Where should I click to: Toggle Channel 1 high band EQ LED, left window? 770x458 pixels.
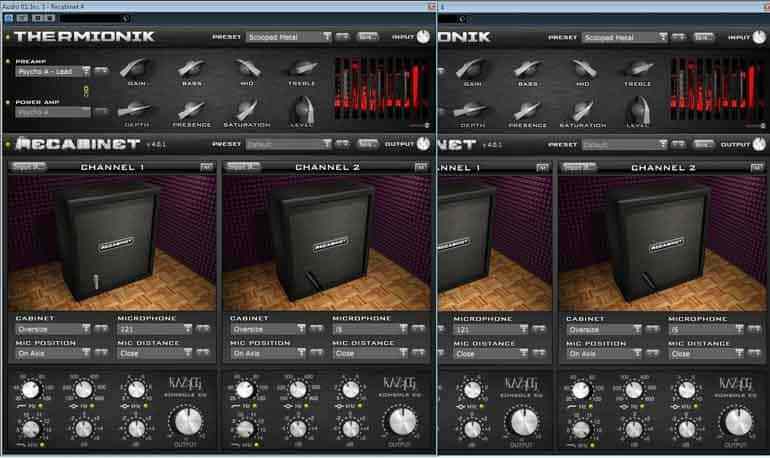[x=145, y=406]
